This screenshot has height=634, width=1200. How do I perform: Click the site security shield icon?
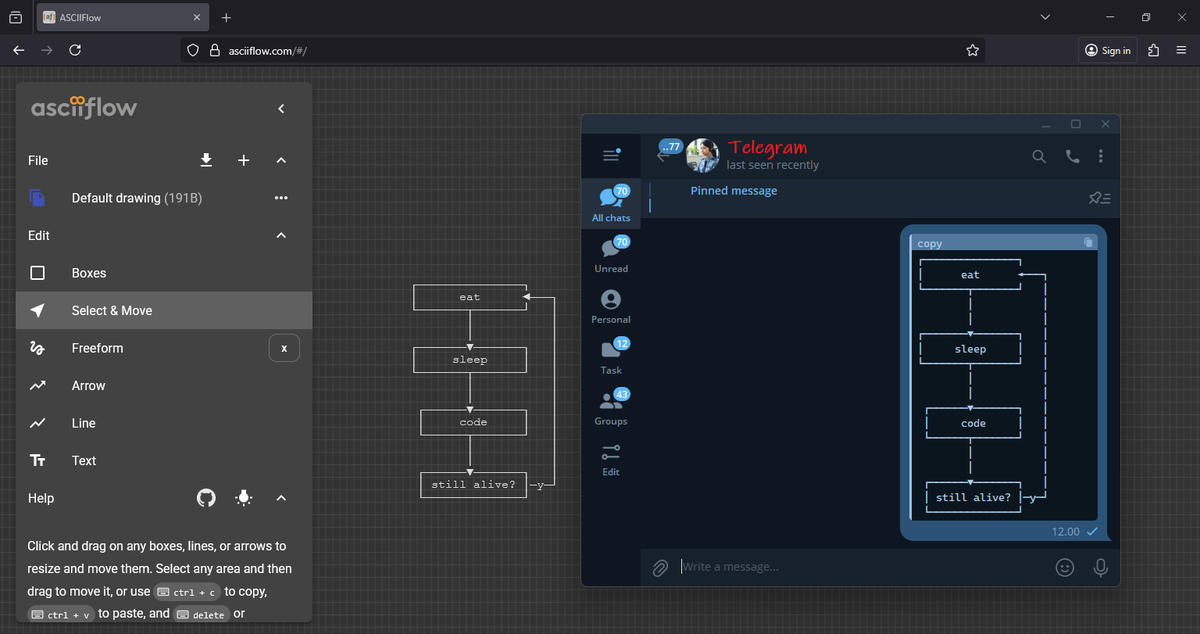(x=193, y=50)
